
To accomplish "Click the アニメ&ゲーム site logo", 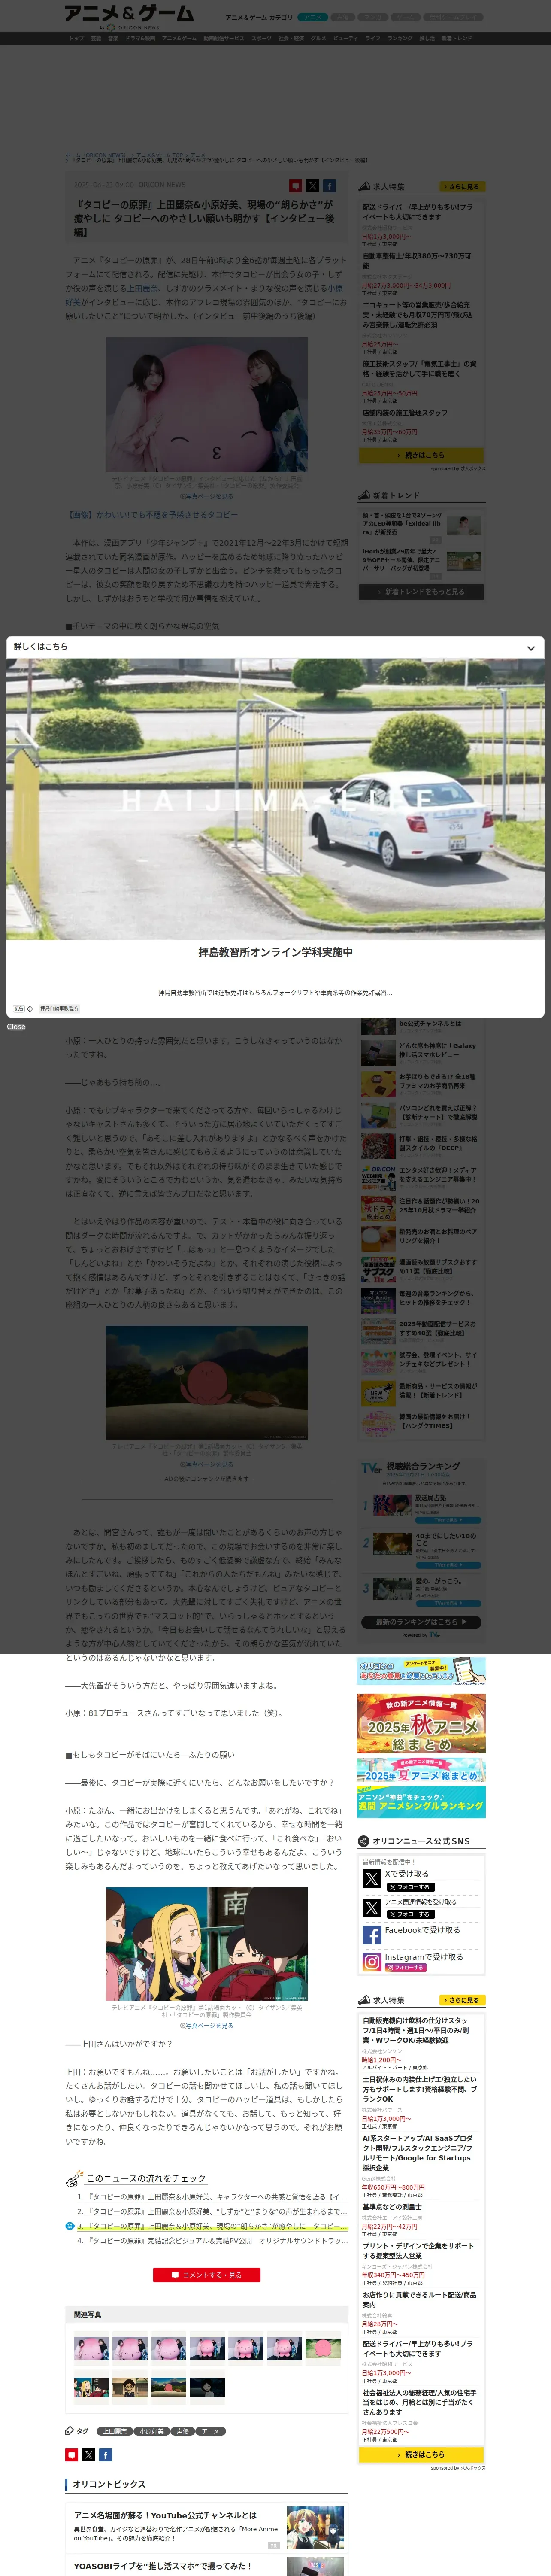I will (x=129, y=13).
